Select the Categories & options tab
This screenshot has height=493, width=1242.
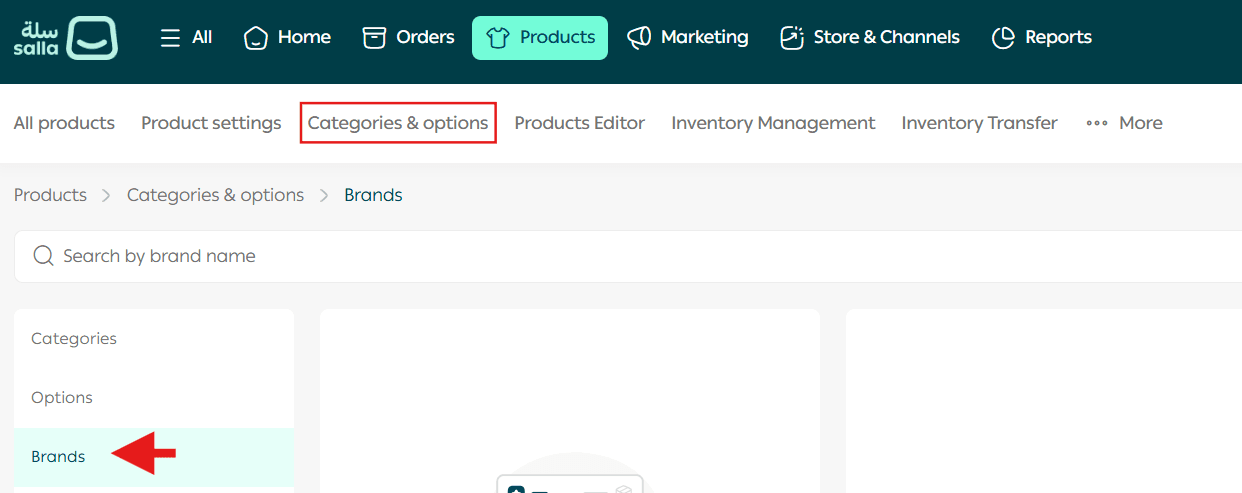[398, 123]
